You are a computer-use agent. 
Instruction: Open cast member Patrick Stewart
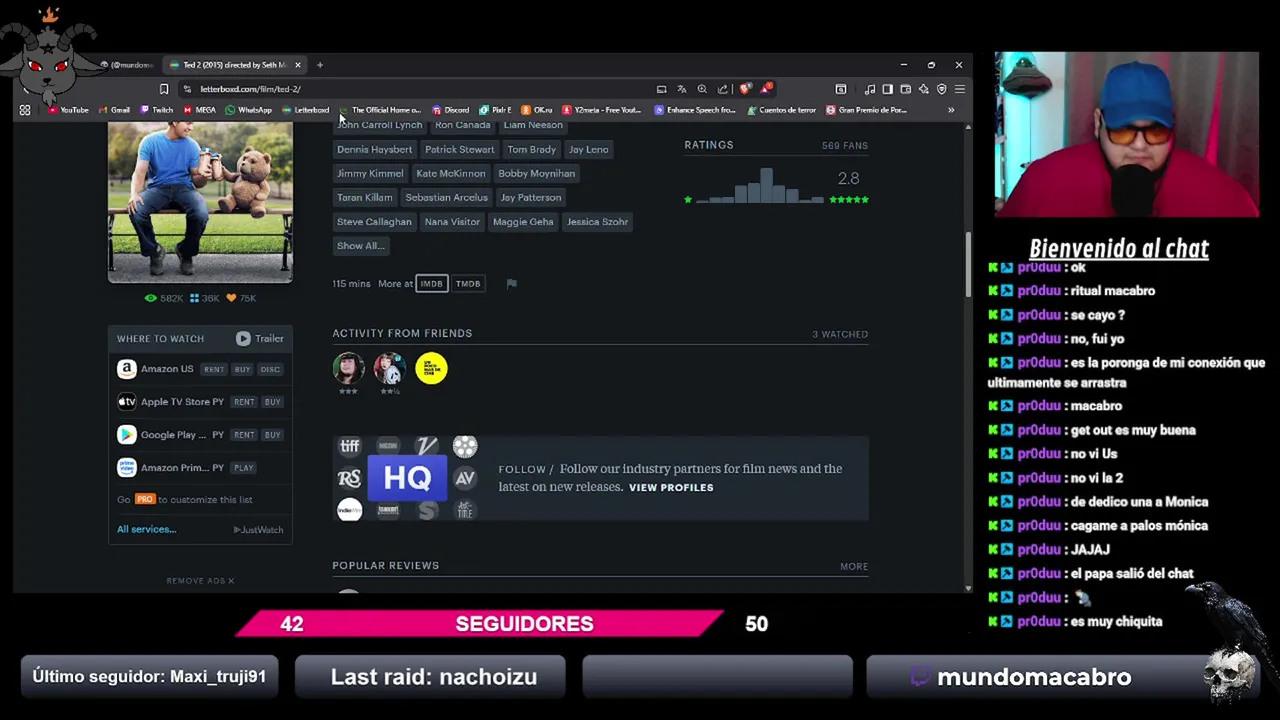[459, 150]
